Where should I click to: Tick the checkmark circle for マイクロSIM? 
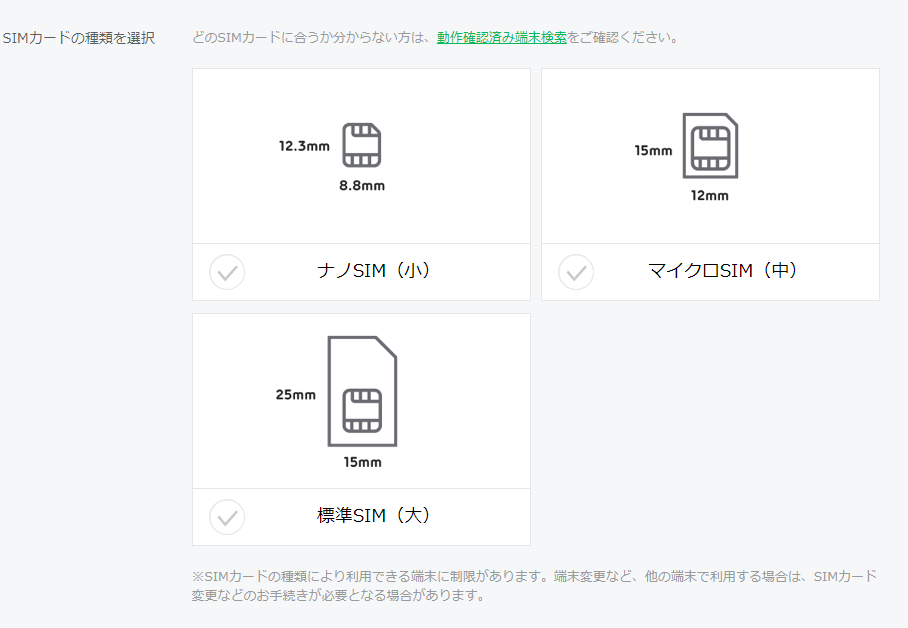pyautogui.click(x=576, y=272)
